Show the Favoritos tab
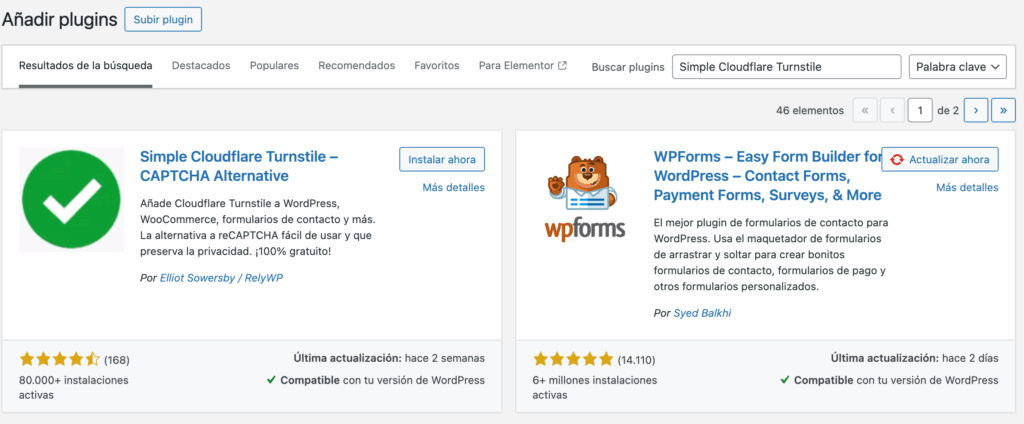The width and height of the screenshot is (1024, 424). [x=436, y=66]
